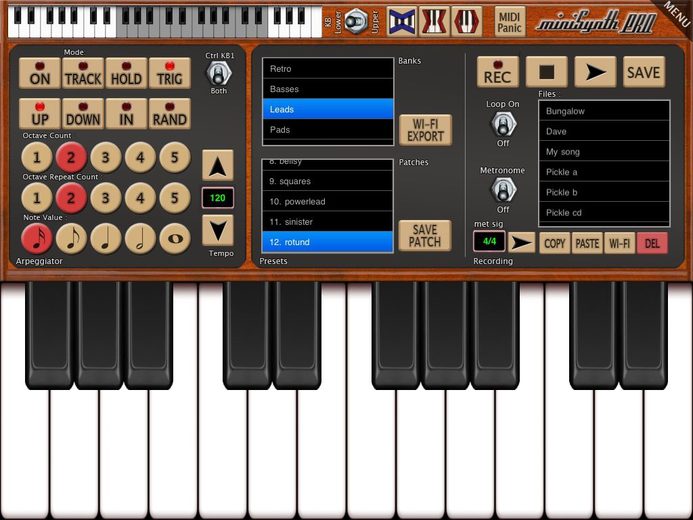The image size is (693, 520).
Task: Increase tempo with the up arrow
Action: point(218,165)
